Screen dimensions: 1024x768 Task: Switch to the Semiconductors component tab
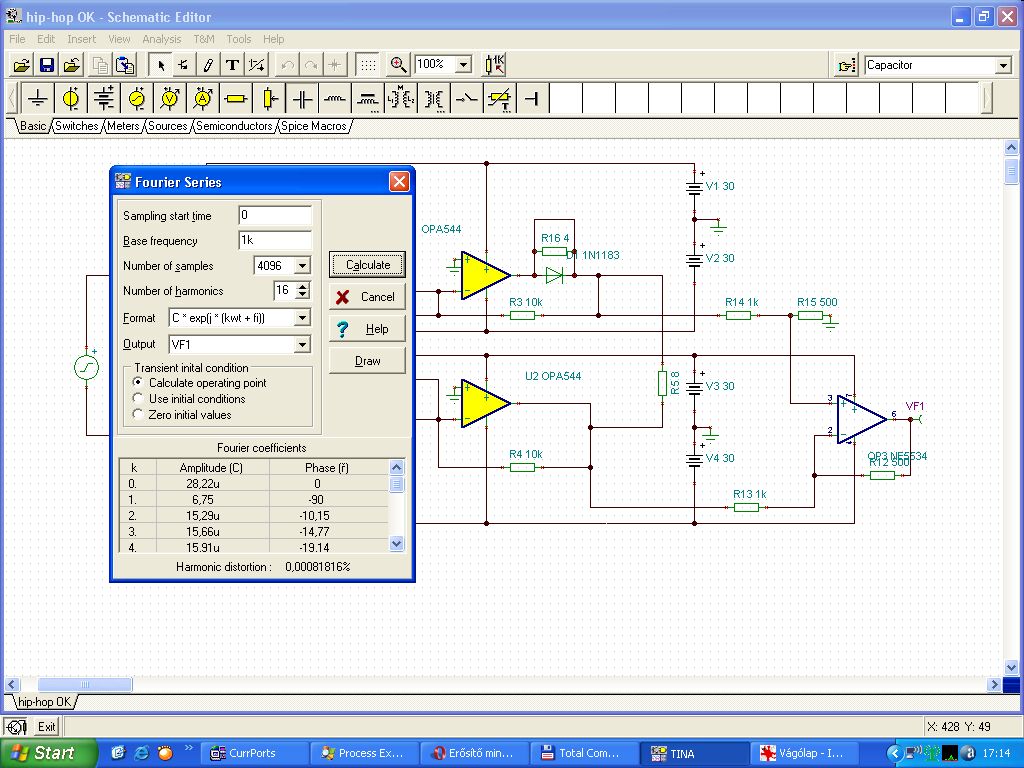pos(234,126)
